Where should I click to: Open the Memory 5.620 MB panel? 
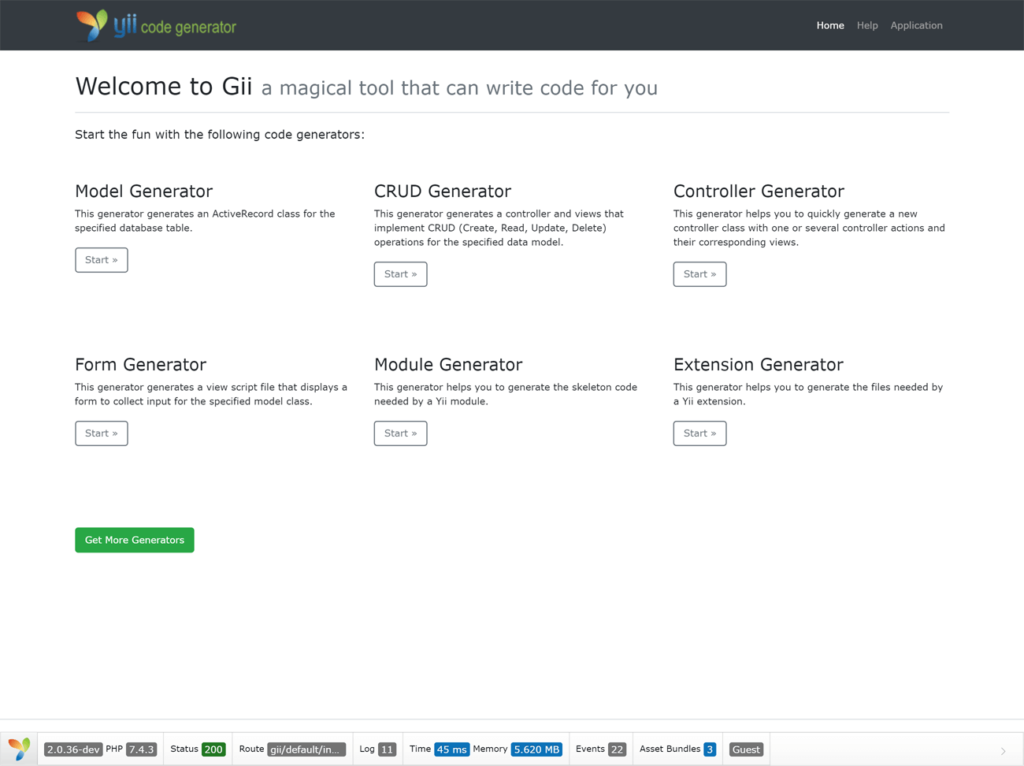[517, 749]
